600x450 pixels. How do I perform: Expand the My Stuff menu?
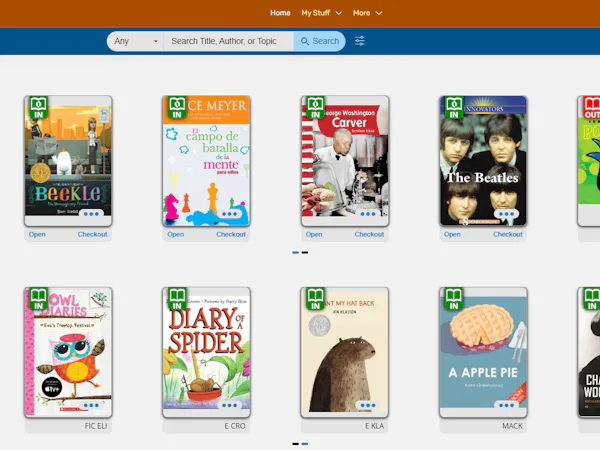(321, 13)
